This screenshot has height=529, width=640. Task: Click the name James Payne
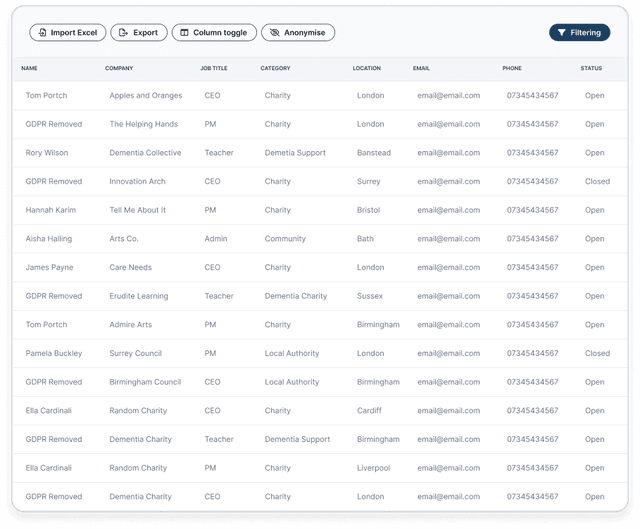(49, 267)
